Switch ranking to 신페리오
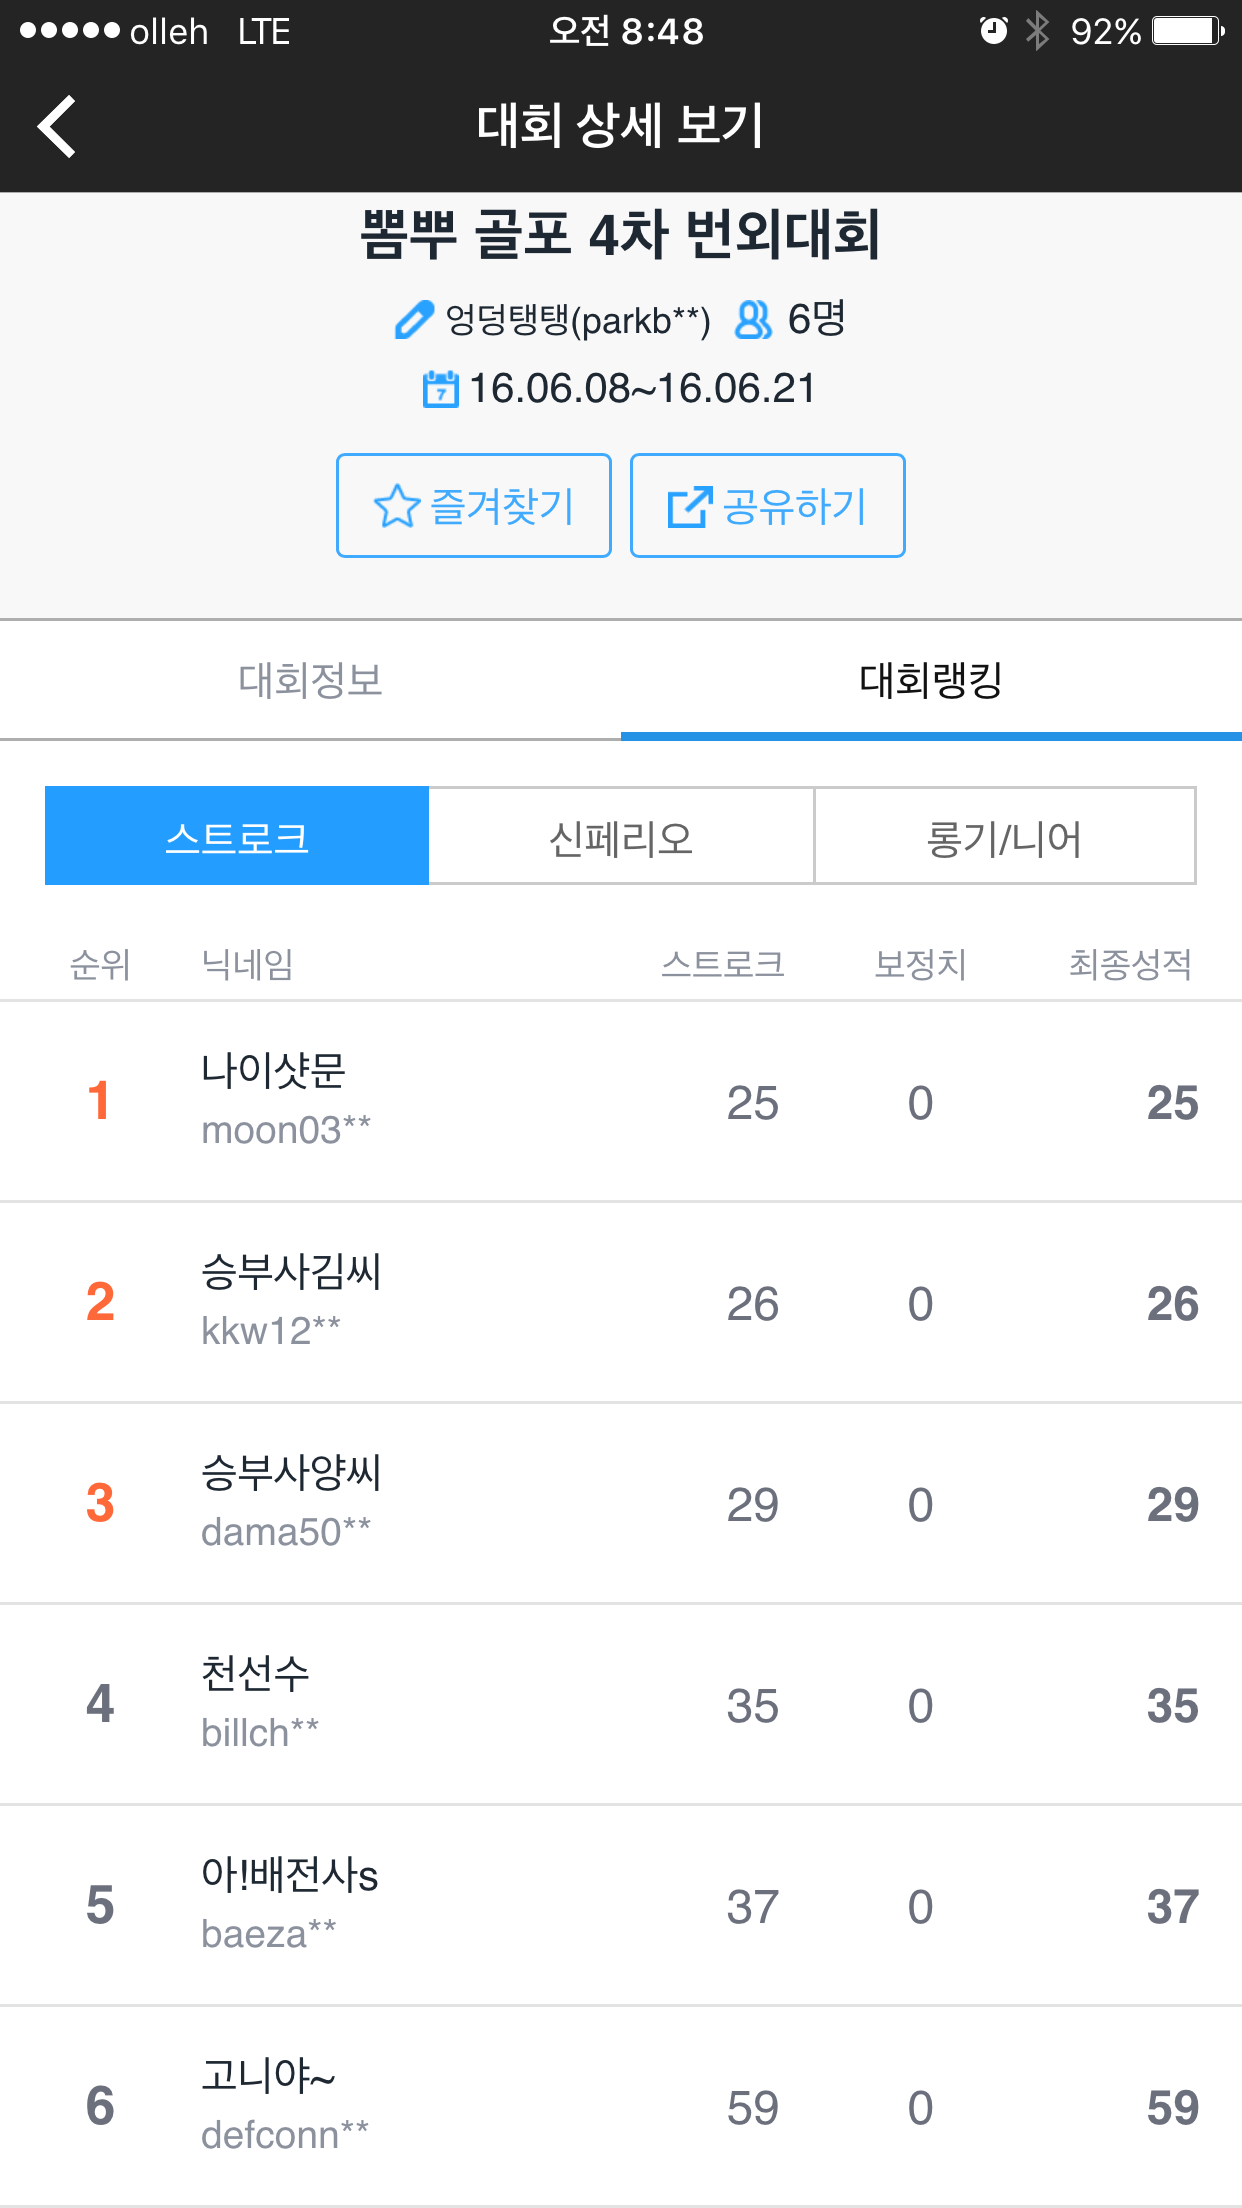Screen dimensions: 1242x2208 coord(621,836)
